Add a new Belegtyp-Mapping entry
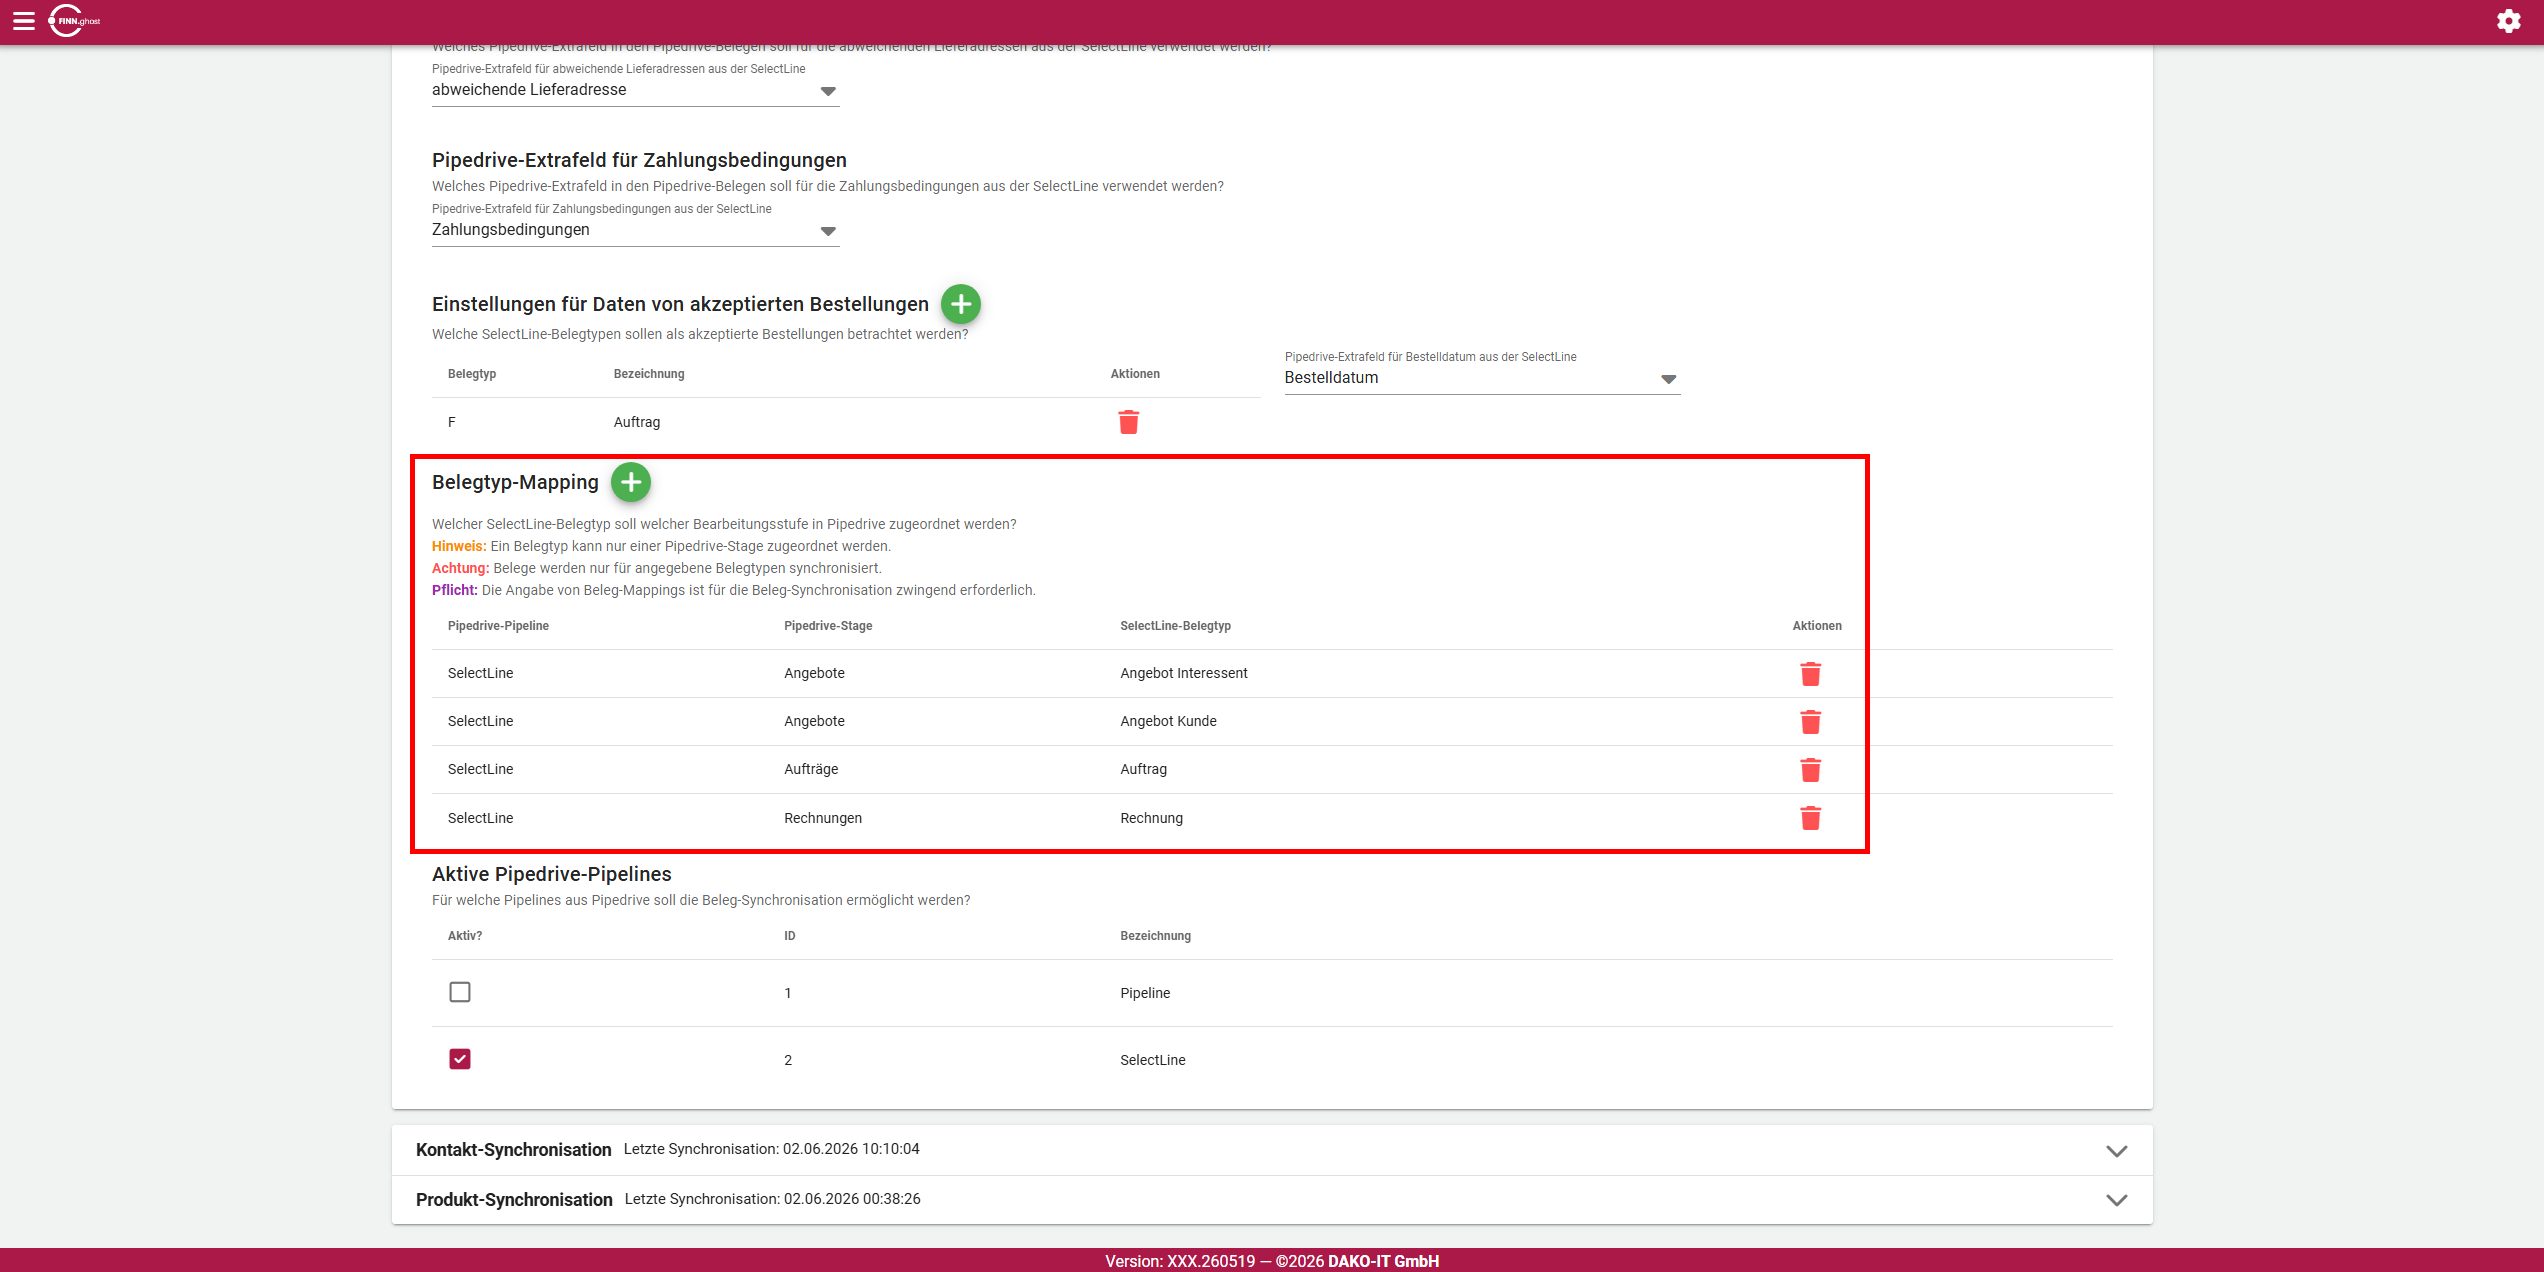 (631, 482)
